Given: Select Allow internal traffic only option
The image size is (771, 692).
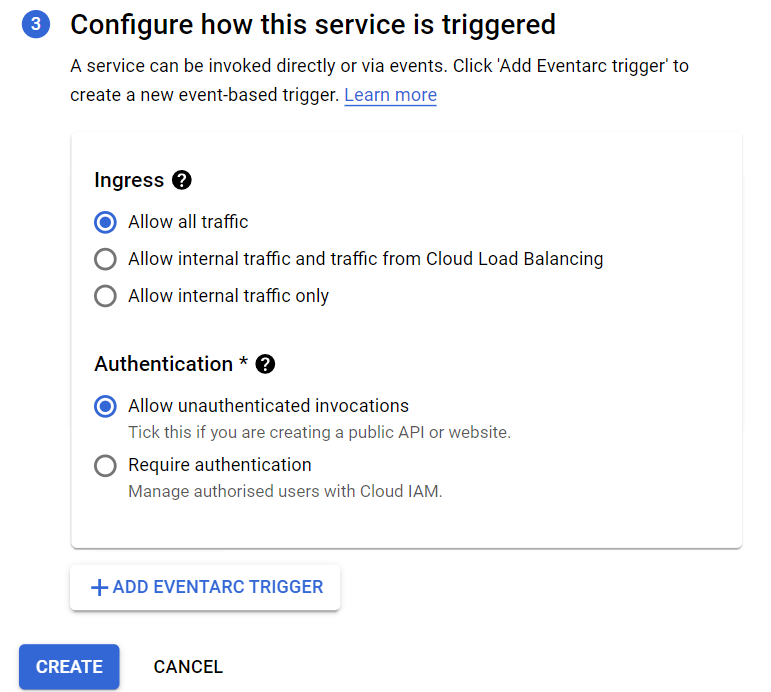Looking at the screenshot, I should coord(105,296).
